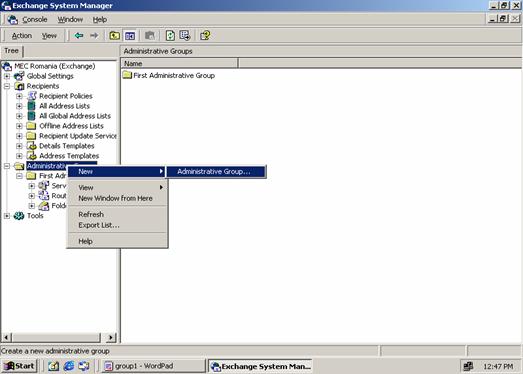The height and width of the screenshot is (374, 523).
Task: Select the Tools icon in tree
Action: (19, 216)
